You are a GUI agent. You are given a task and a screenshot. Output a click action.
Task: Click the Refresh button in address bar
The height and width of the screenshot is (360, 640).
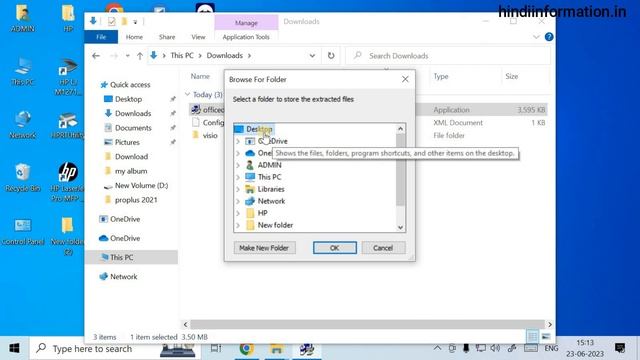coord(331,56)
